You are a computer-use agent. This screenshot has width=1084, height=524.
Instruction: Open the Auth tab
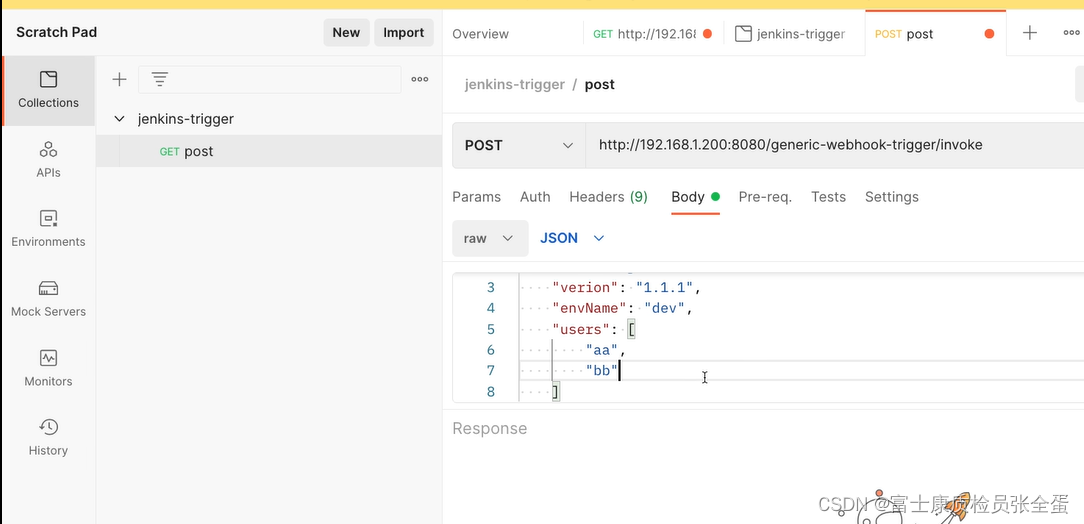[535, 197]
